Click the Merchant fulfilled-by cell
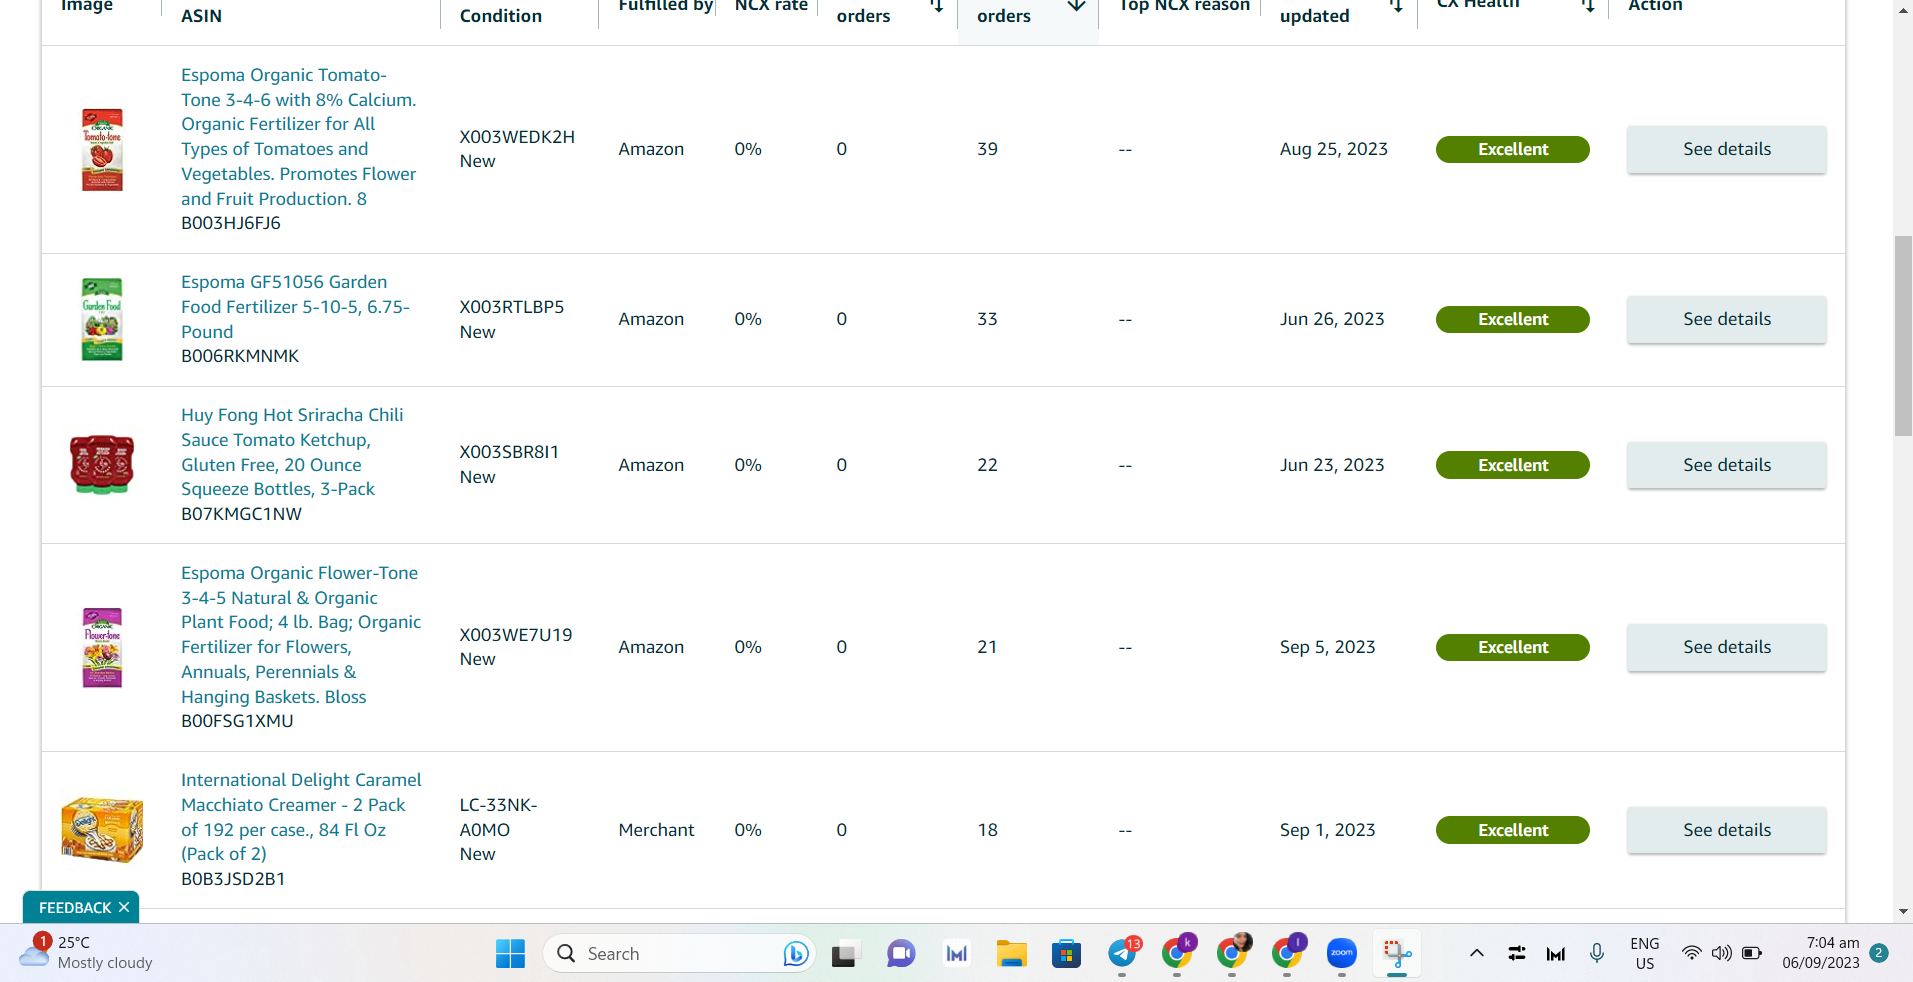The image size is (1913, 982). pyautogui.click(x=656, y=830)
